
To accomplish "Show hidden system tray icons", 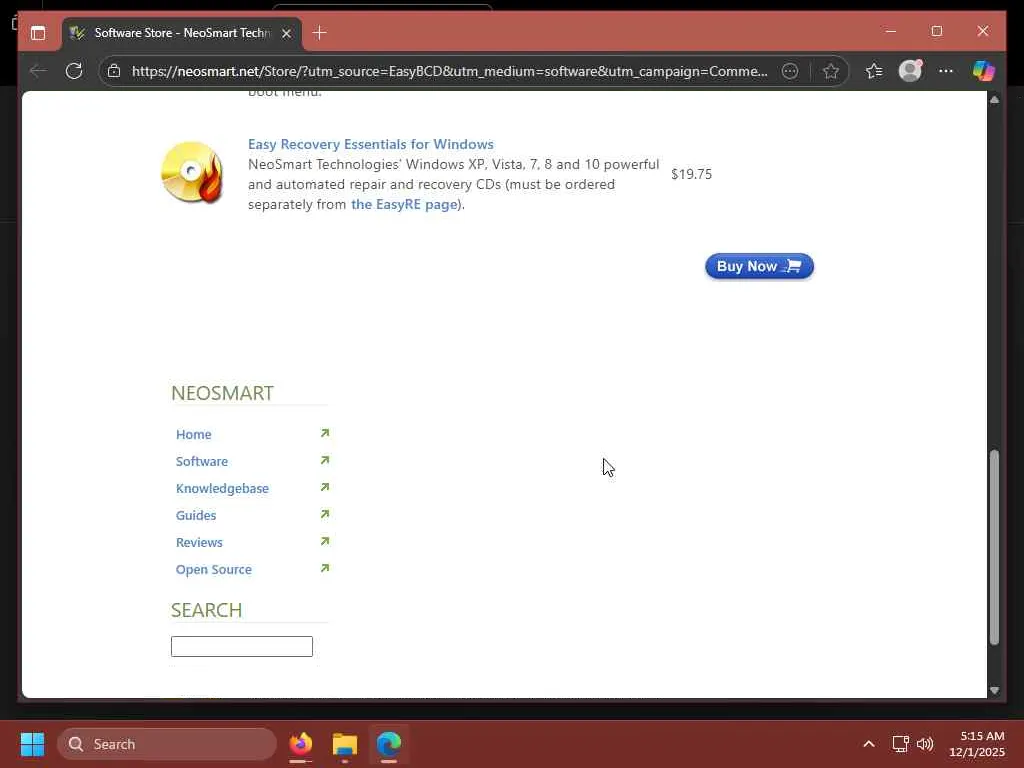I will click(869, 744).
